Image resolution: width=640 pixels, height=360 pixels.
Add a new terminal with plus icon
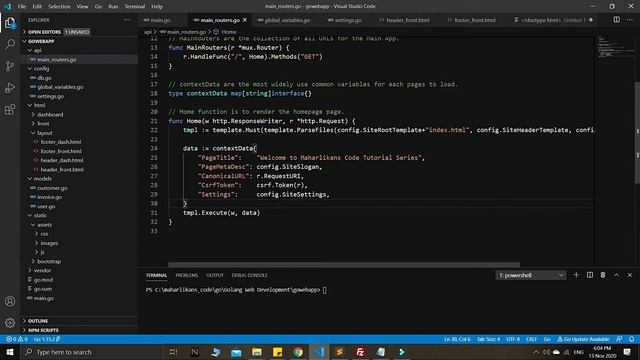click(576, 275)
